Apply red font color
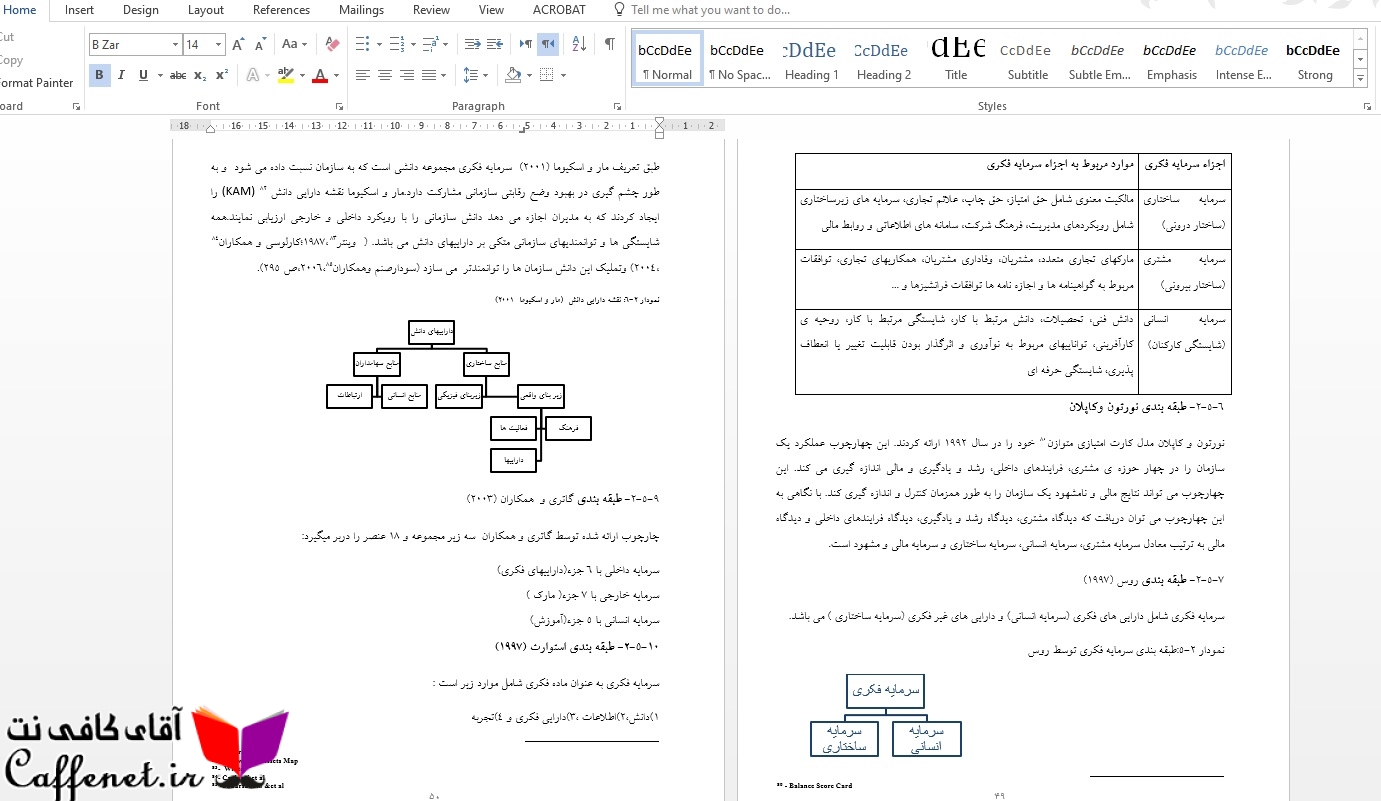The width and height of the screenshot is (1381, 801). point(320,75)
